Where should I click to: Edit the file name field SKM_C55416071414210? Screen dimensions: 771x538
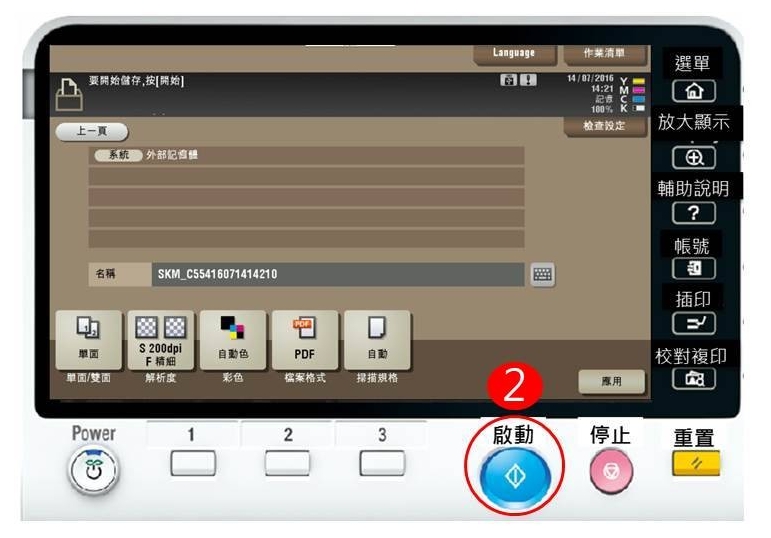click(338, 274)
